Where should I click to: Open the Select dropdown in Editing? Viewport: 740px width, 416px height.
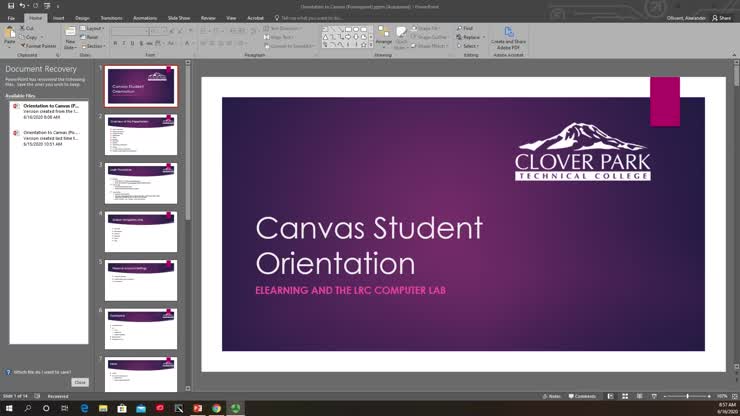468,46
